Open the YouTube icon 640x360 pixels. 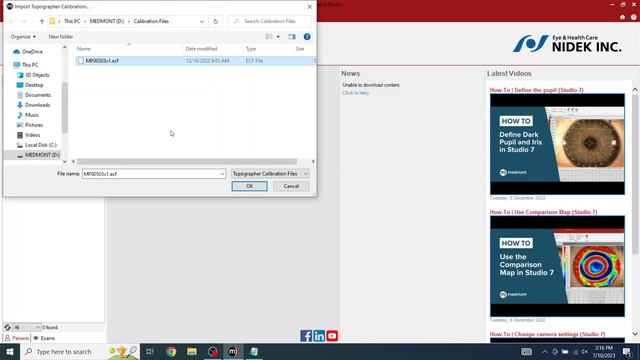(332, 336)
